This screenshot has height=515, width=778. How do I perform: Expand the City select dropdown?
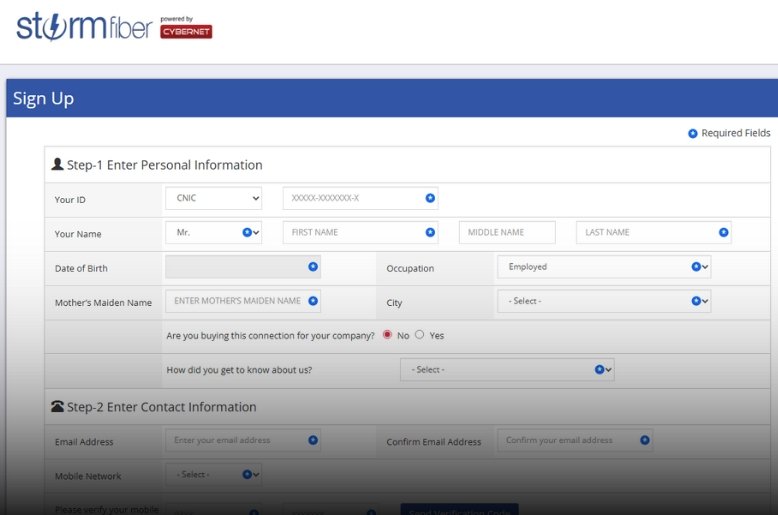pyautogui.click(x=603, y=301)
